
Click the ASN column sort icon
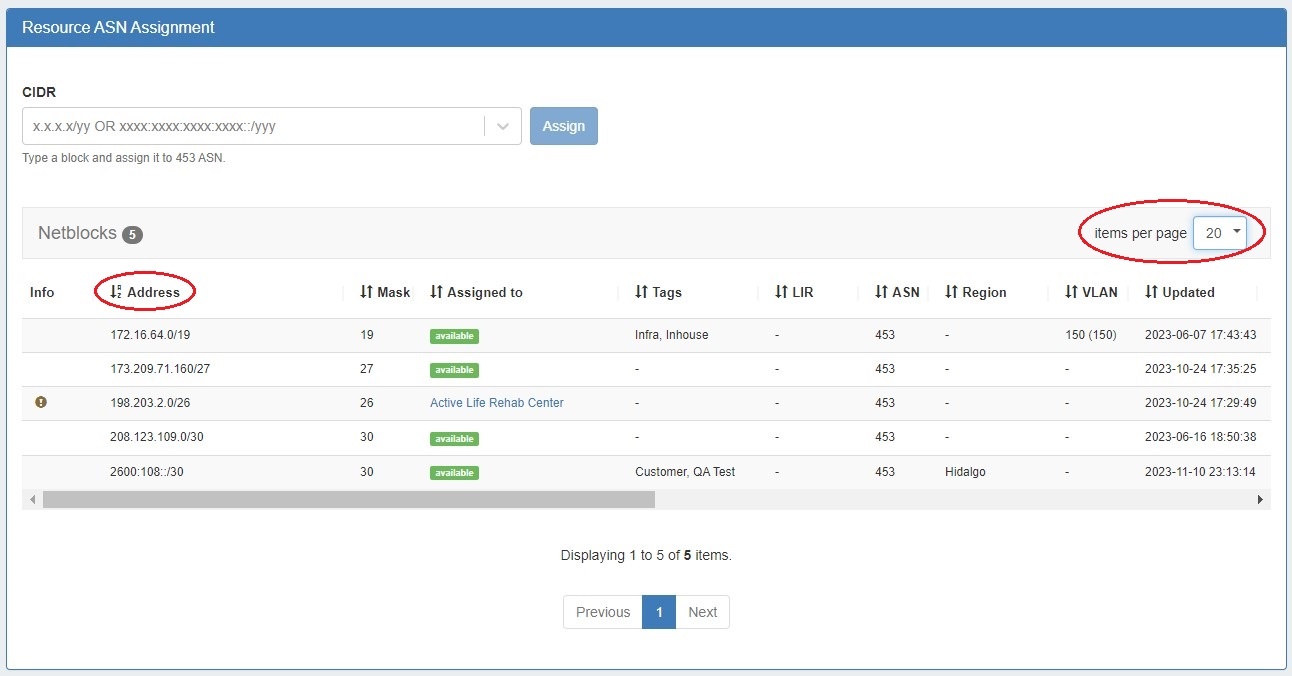(881, 292)
